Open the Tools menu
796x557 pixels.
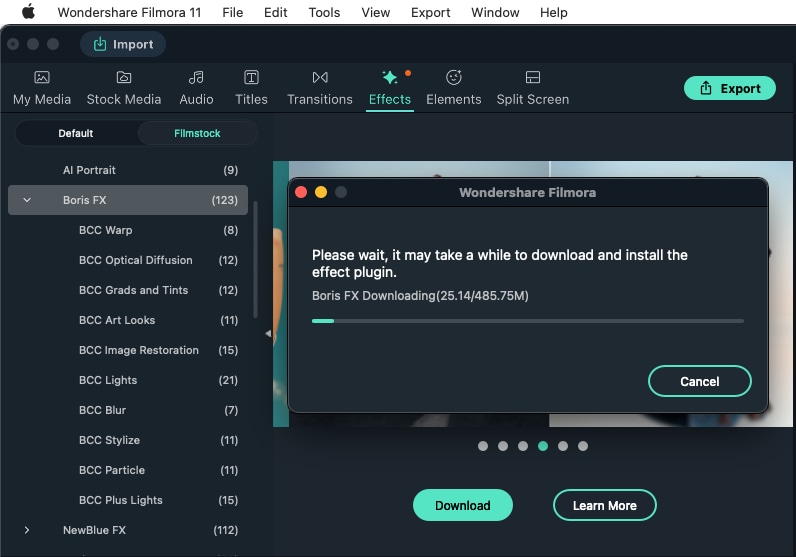click(x=324, y=12)
